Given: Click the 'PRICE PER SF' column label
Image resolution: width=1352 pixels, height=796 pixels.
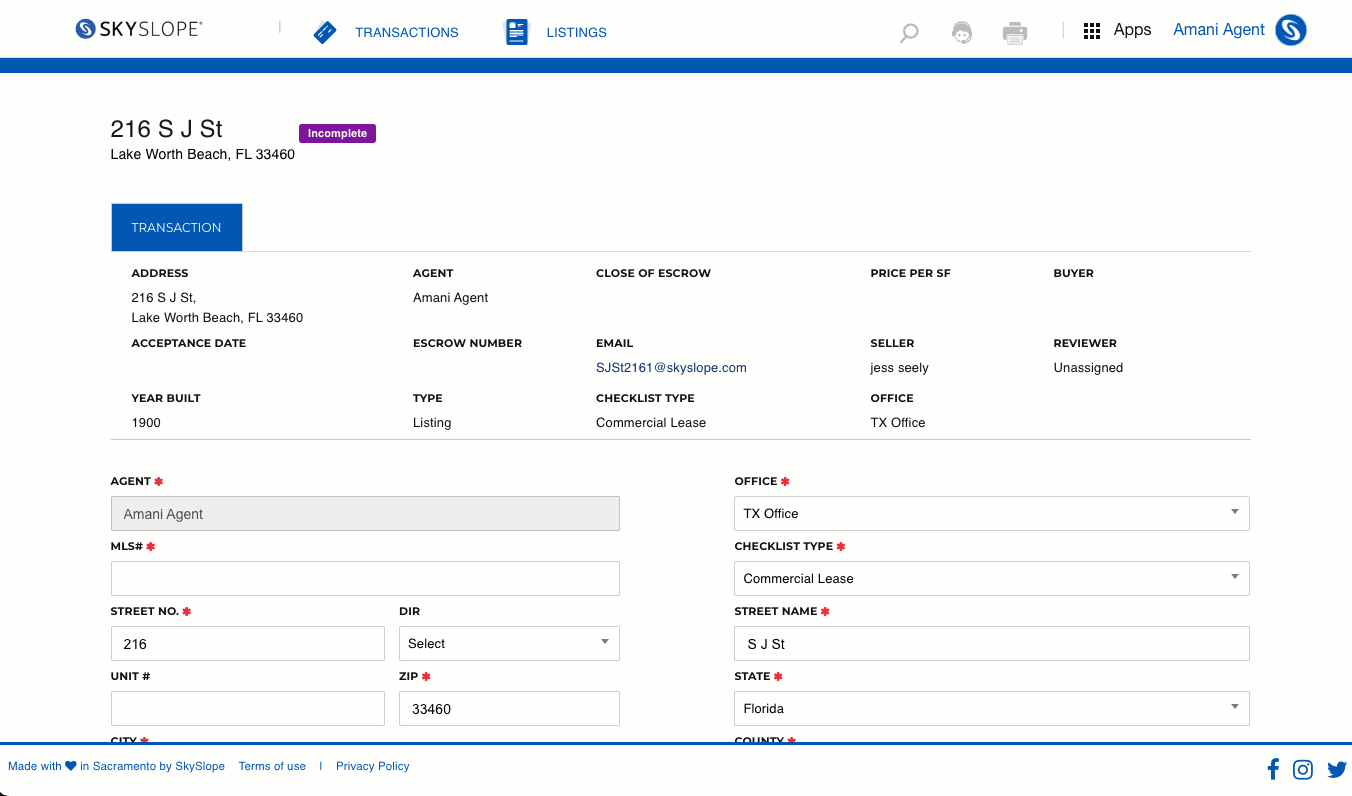Looking at the screenshot, I should [910, 273].
